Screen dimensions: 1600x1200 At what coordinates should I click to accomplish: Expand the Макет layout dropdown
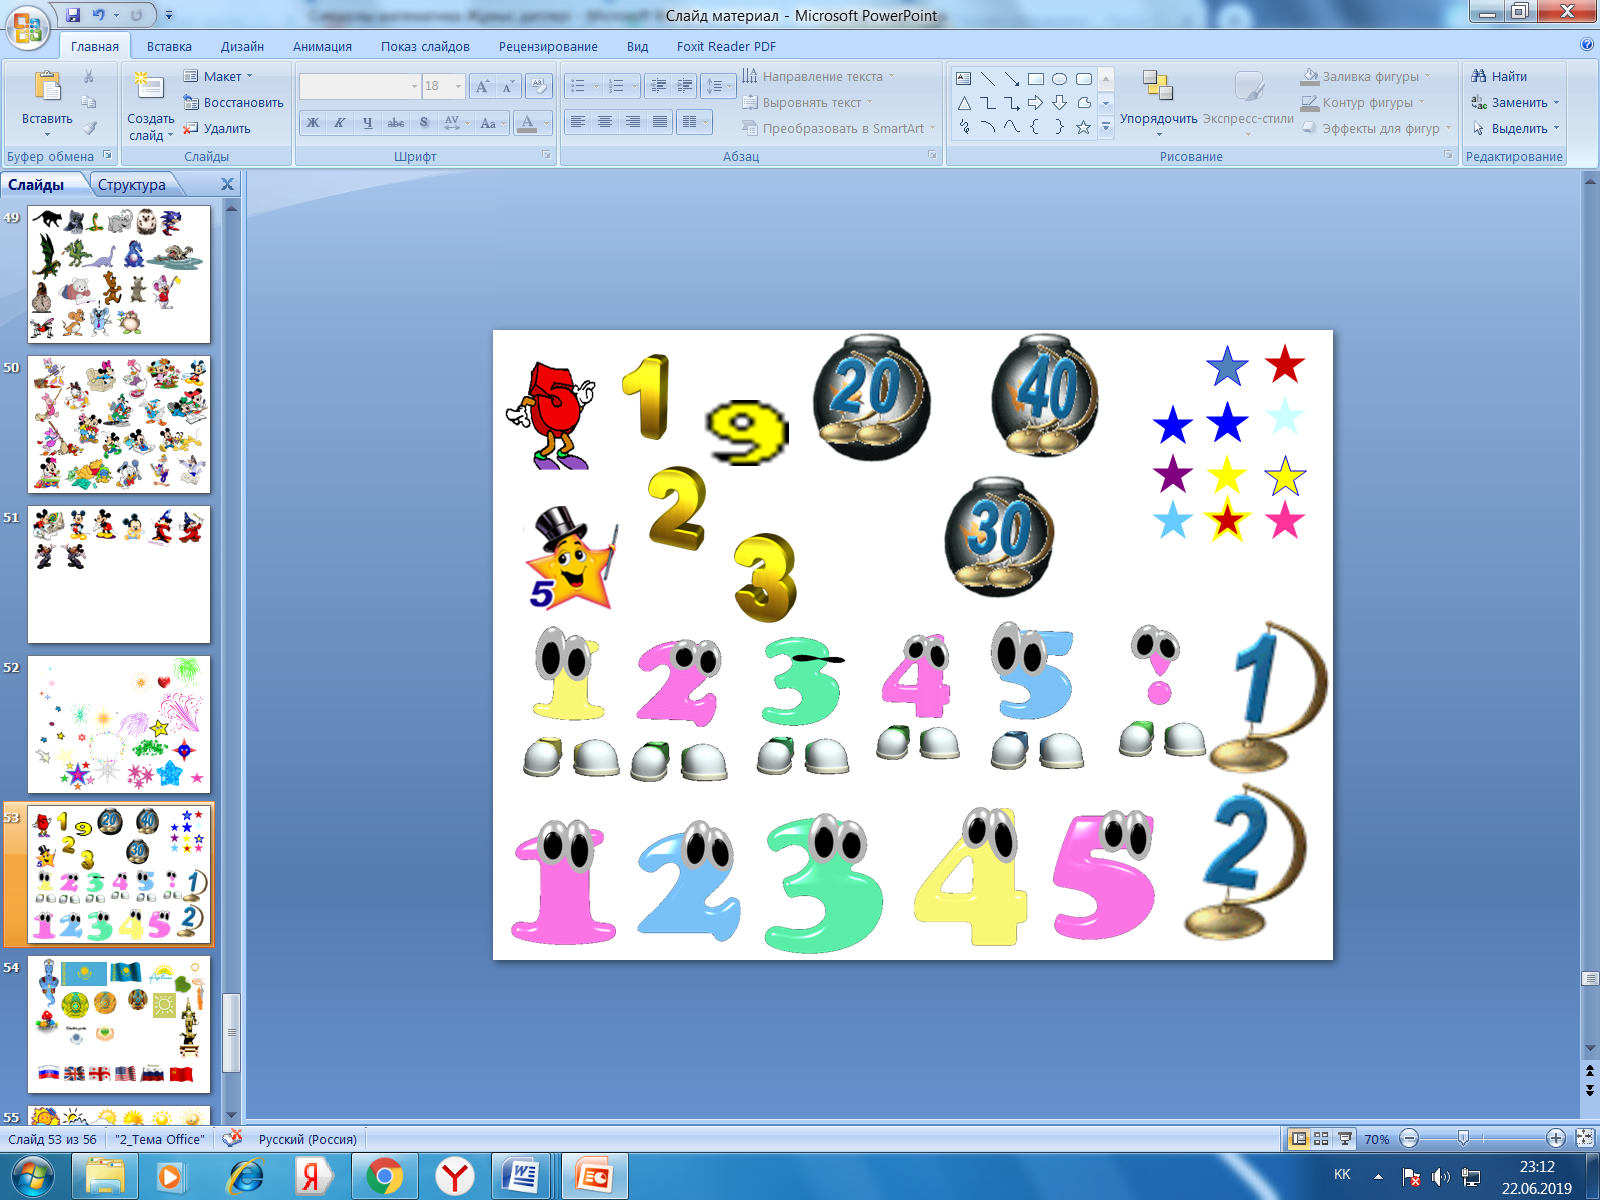pyautogui.click(x=219, y=76)
